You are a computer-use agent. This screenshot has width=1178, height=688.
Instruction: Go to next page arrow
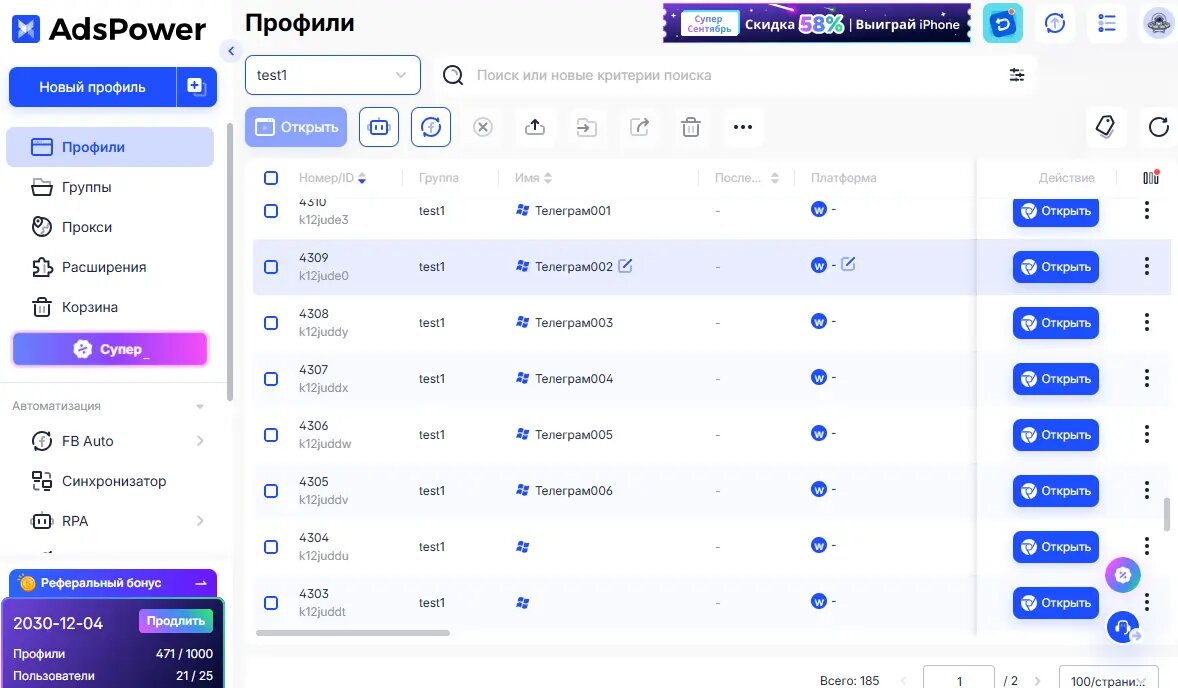pos(1038,680)
